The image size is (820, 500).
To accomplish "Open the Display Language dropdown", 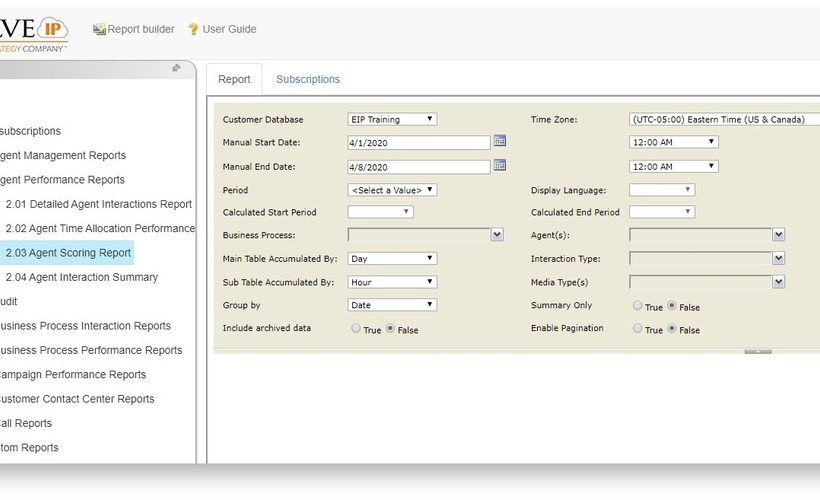I will [662, 190].
